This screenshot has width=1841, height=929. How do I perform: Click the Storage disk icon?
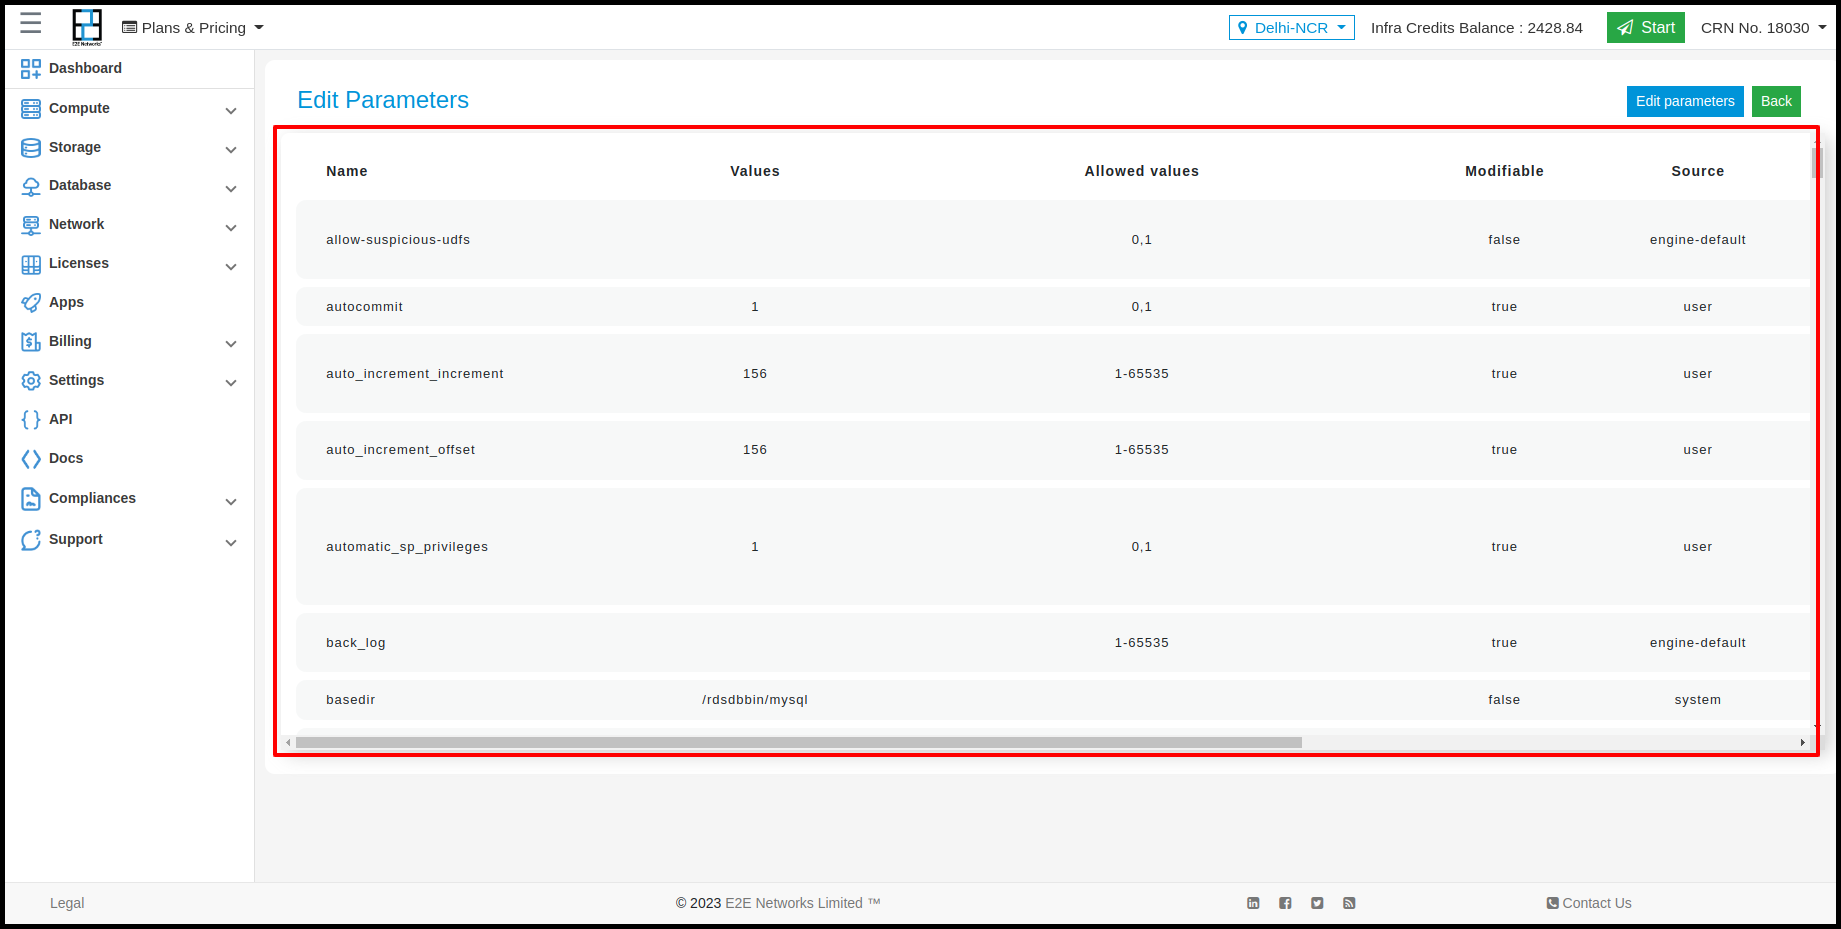[x=31, y=148]
